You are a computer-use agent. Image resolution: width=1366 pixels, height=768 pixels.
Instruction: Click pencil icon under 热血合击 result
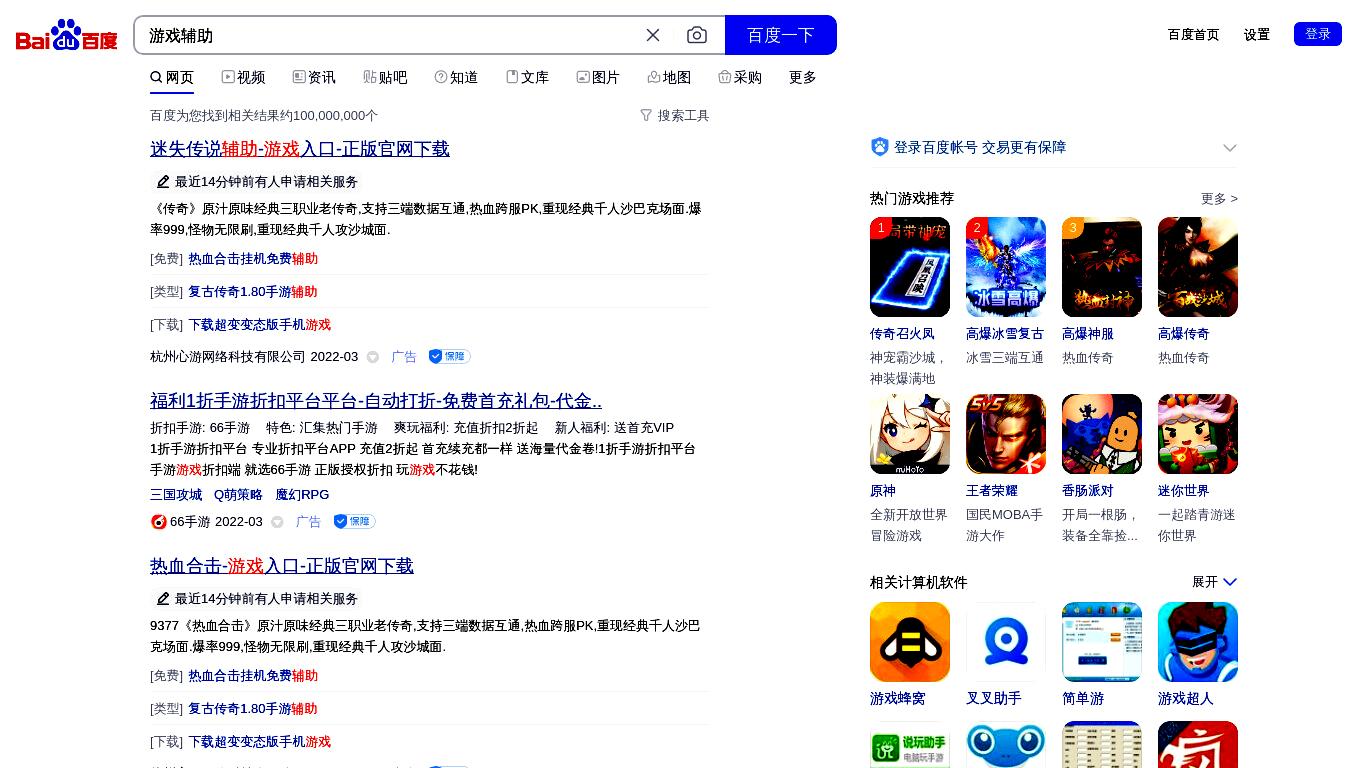point(163,599)
